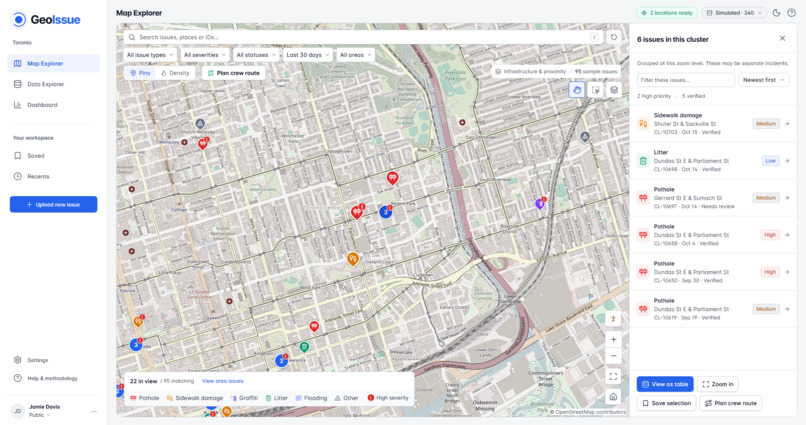Open All issue types dropdown
The height and width of the screenshot is (425, 806).
(x=150, y=54)
